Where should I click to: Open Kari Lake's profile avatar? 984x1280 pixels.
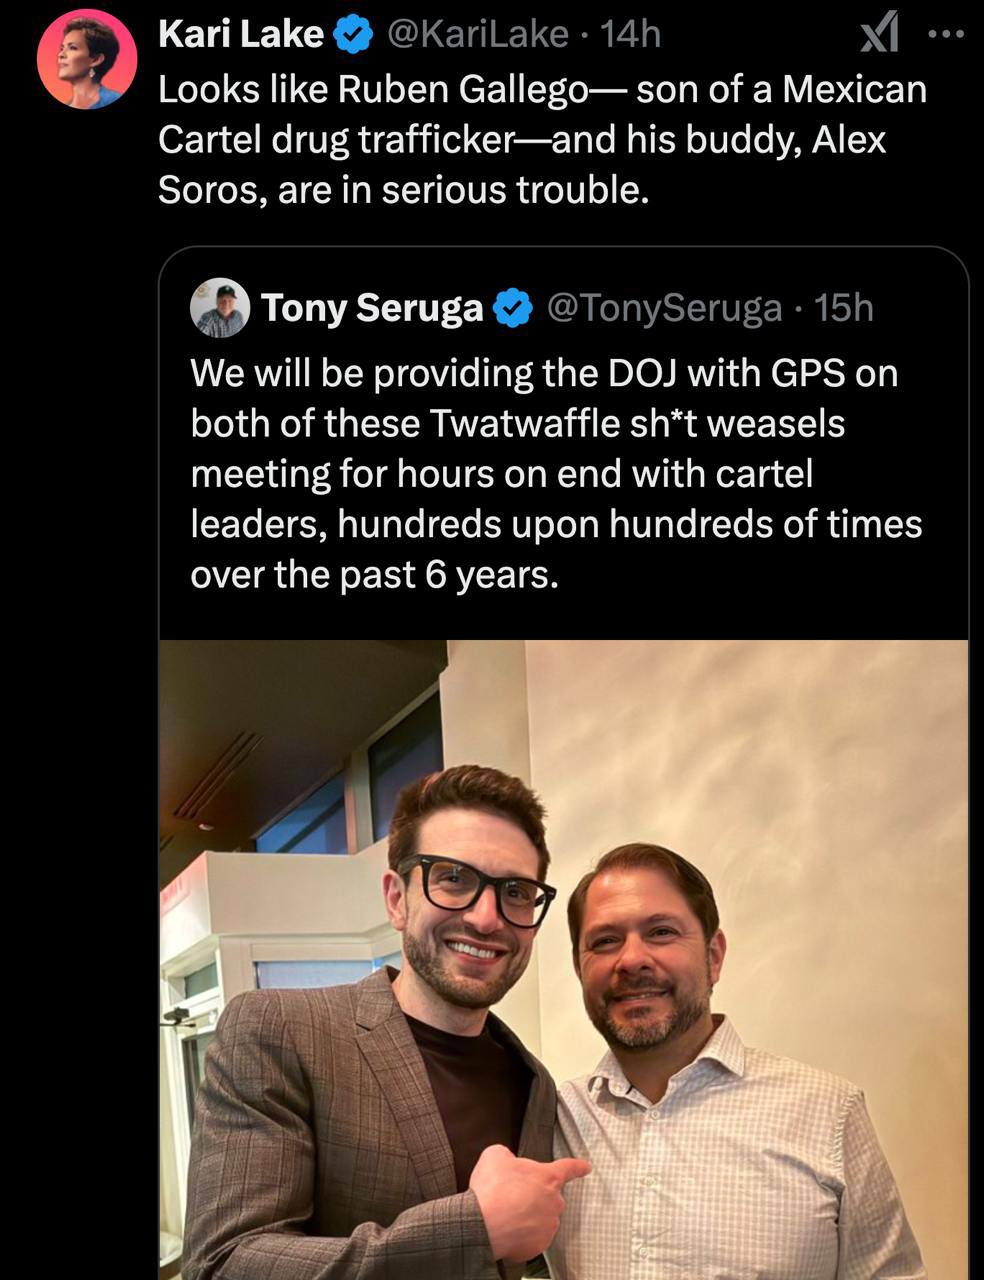point(86,59)
